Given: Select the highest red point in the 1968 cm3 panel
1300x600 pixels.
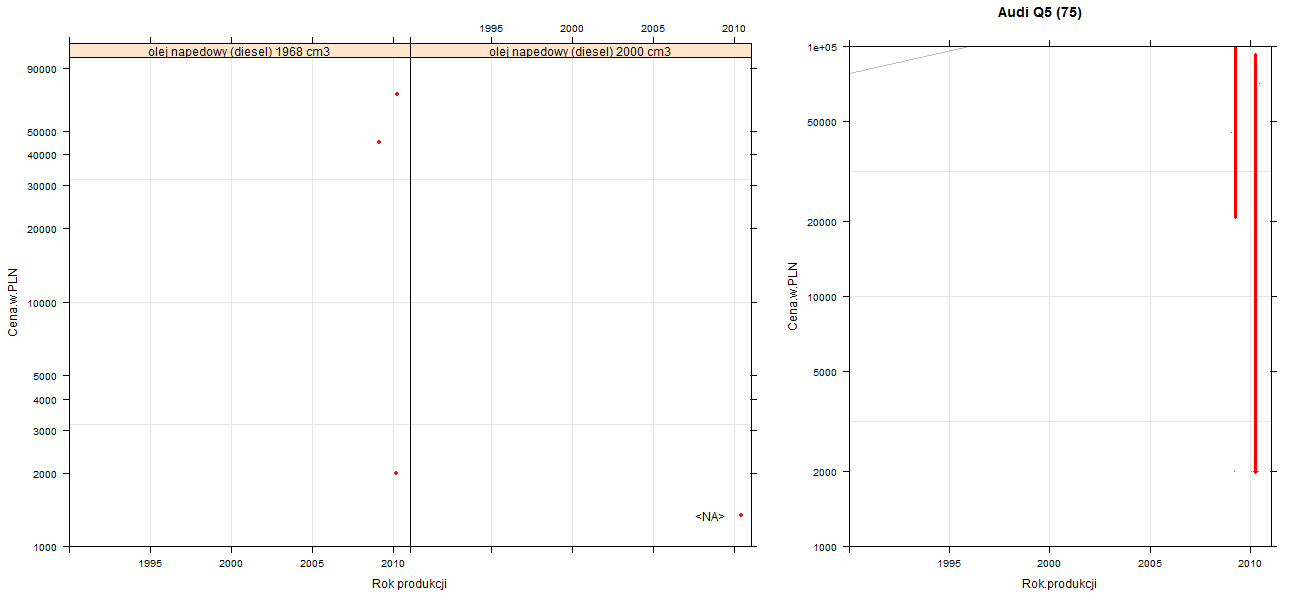Looking at the screenshot, I should tap(397, 94).
